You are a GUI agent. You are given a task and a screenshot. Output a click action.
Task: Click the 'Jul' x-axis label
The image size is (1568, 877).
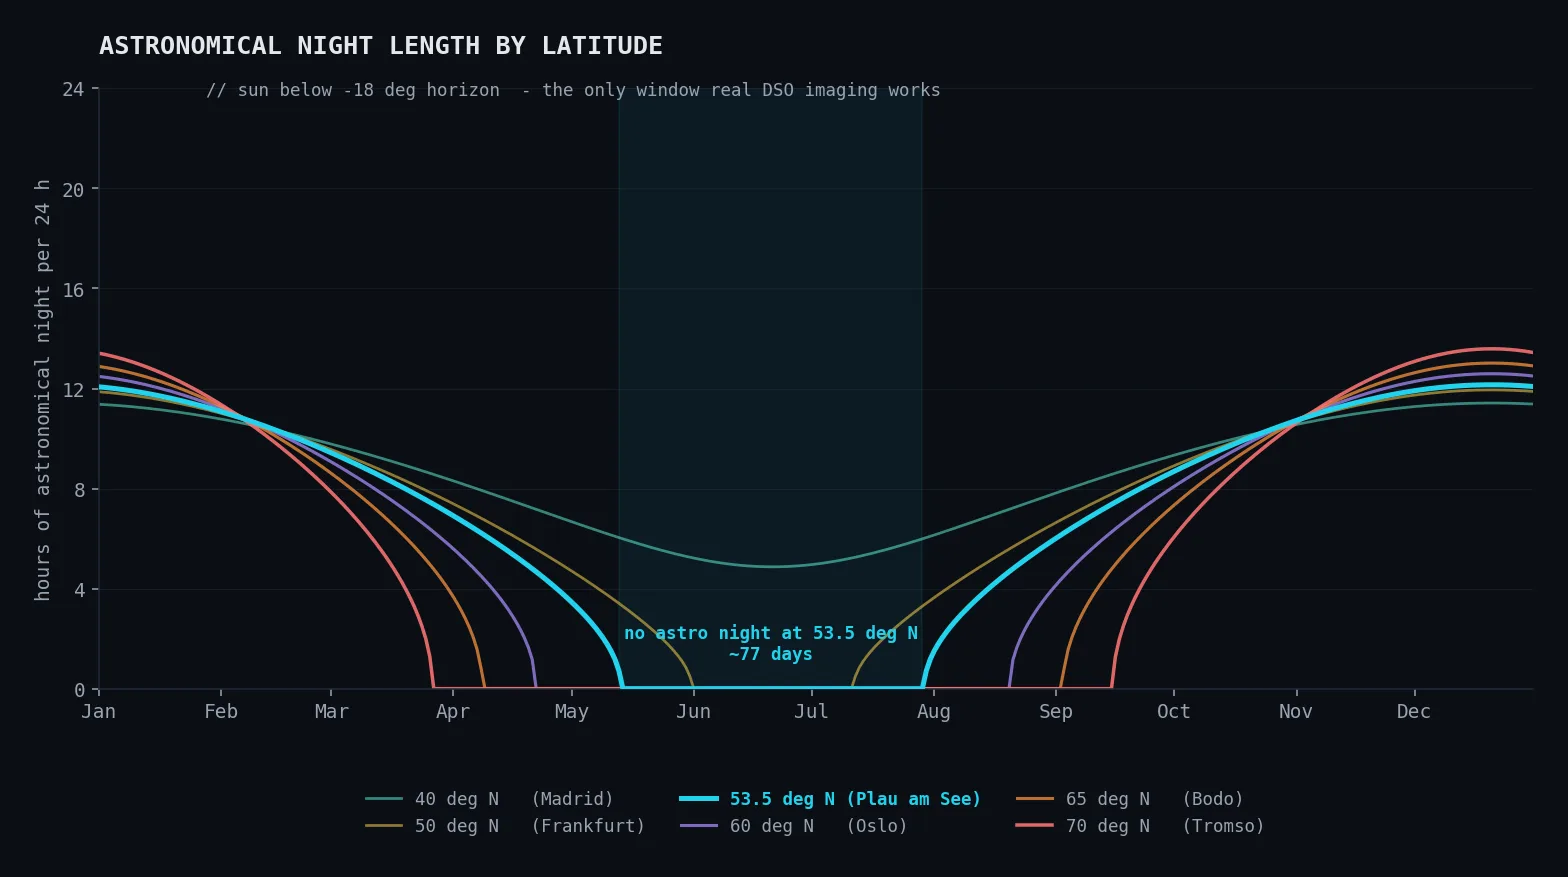click(811, 712)
